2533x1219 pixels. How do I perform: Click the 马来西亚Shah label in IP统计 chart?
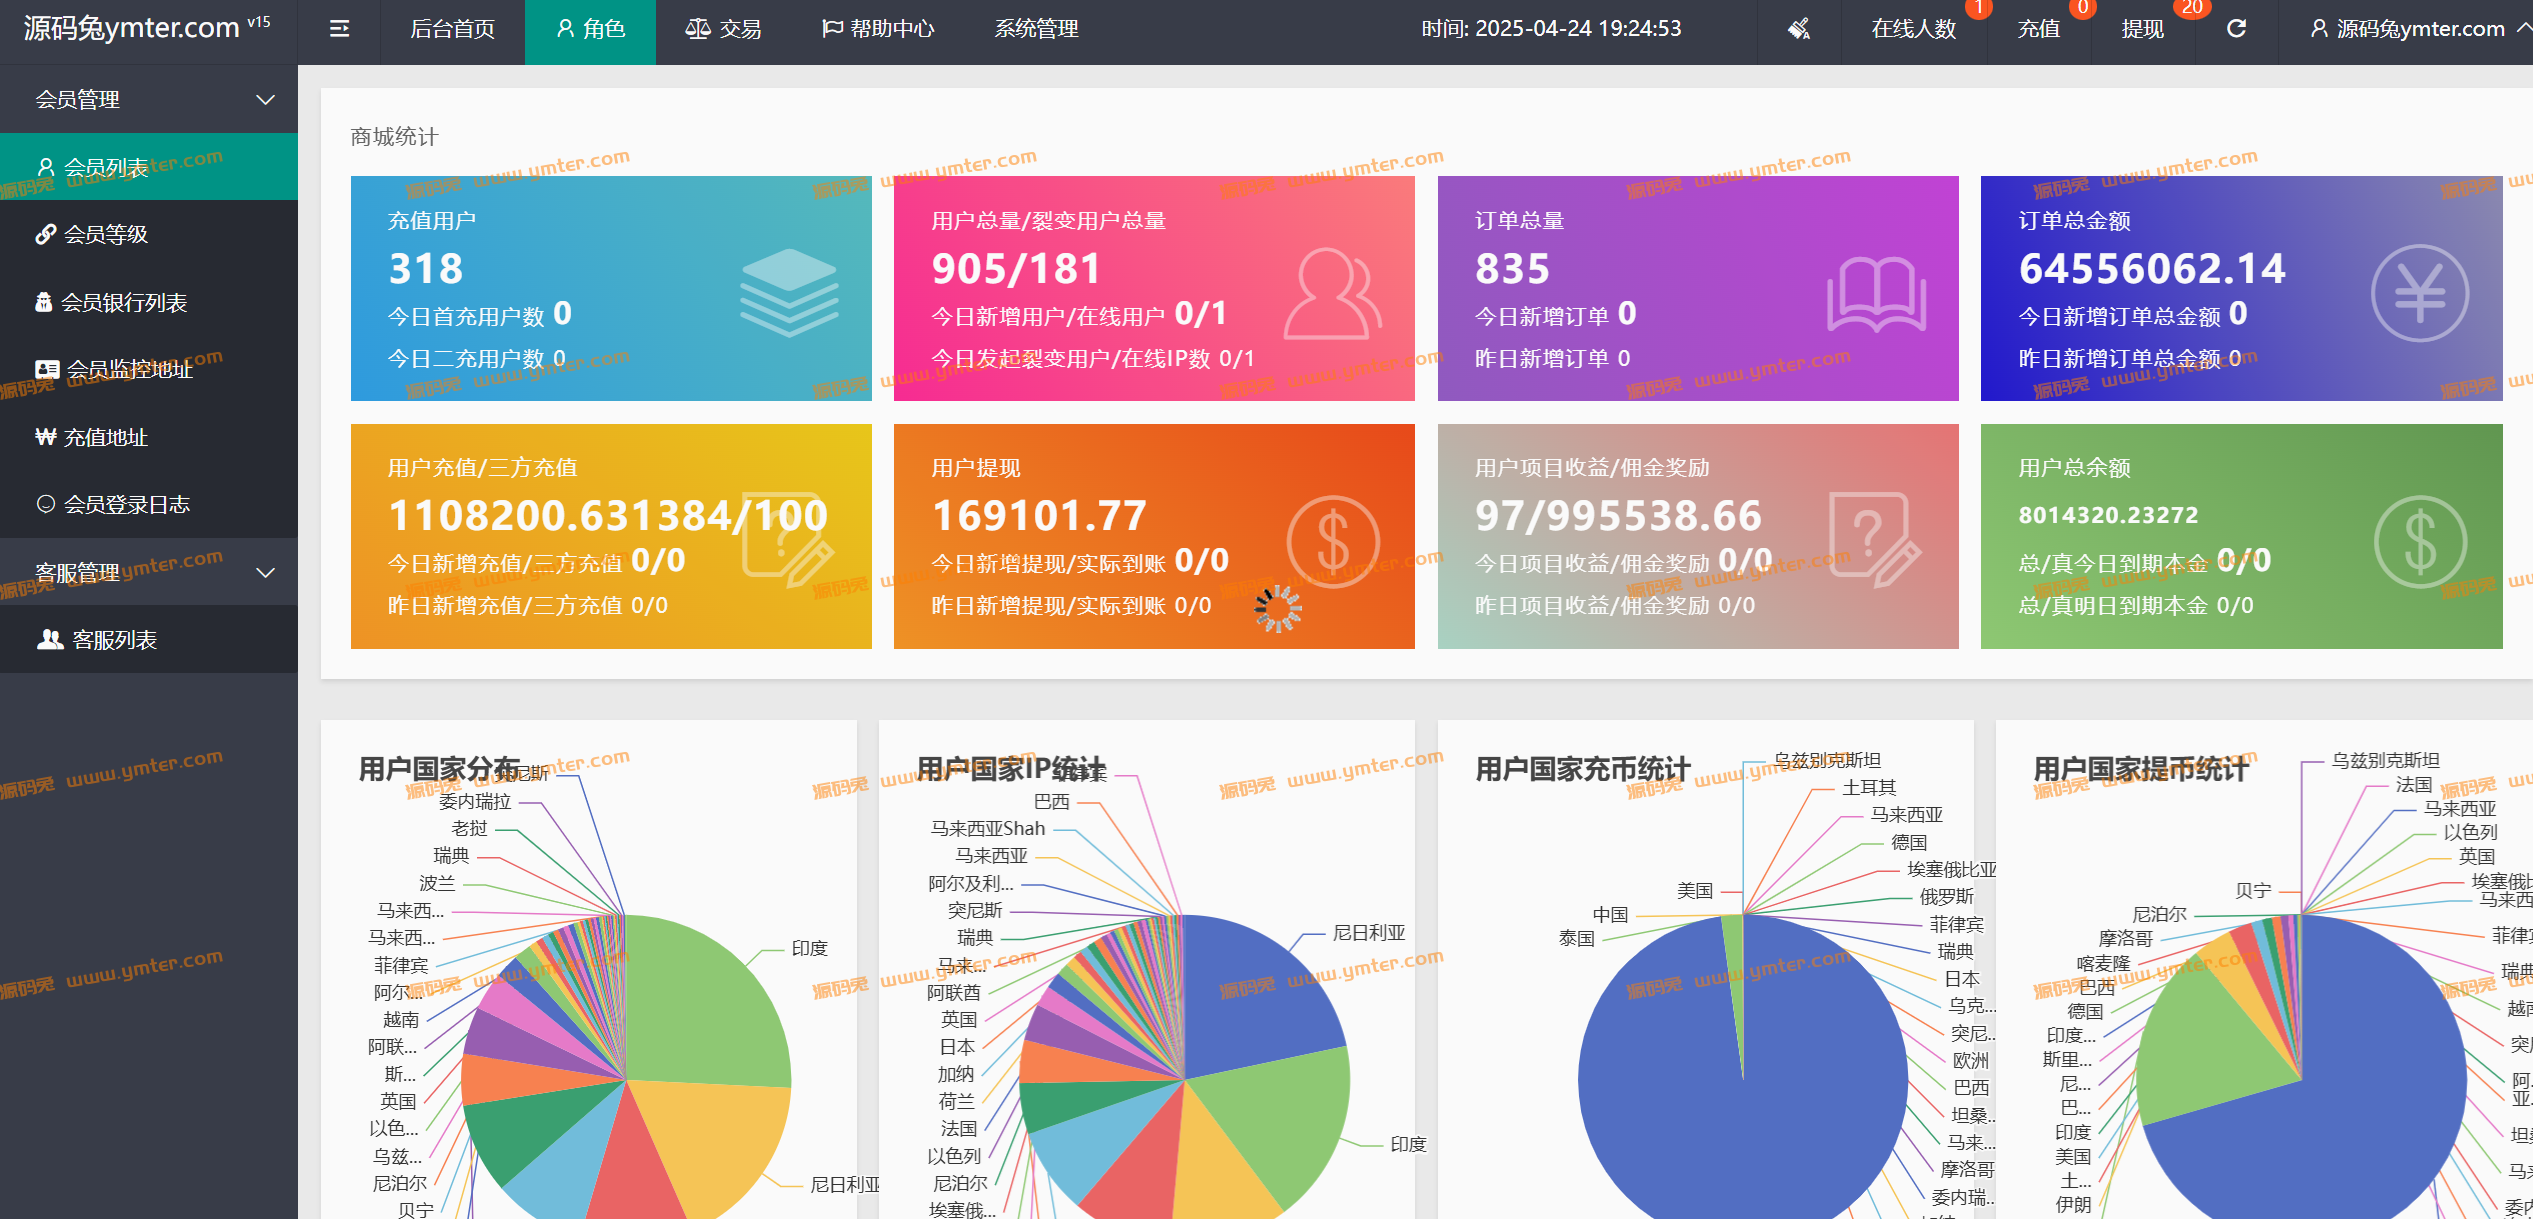[988, 828]
